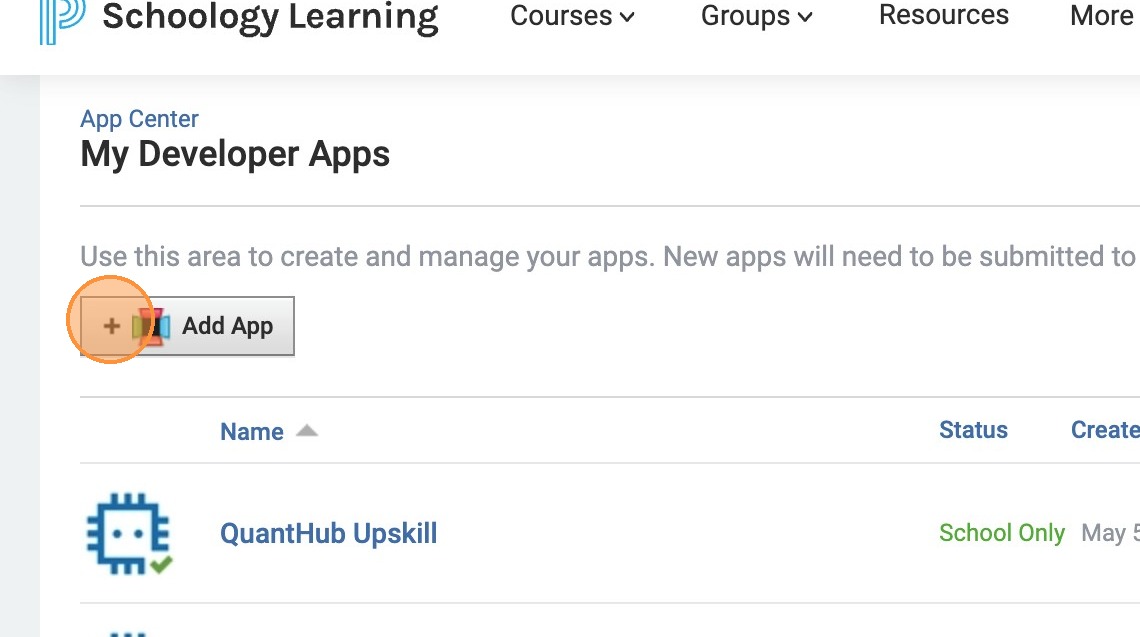Open the More menu in the header
The width and height of the screenshot is (1140, 637).
coord(1101,16)
